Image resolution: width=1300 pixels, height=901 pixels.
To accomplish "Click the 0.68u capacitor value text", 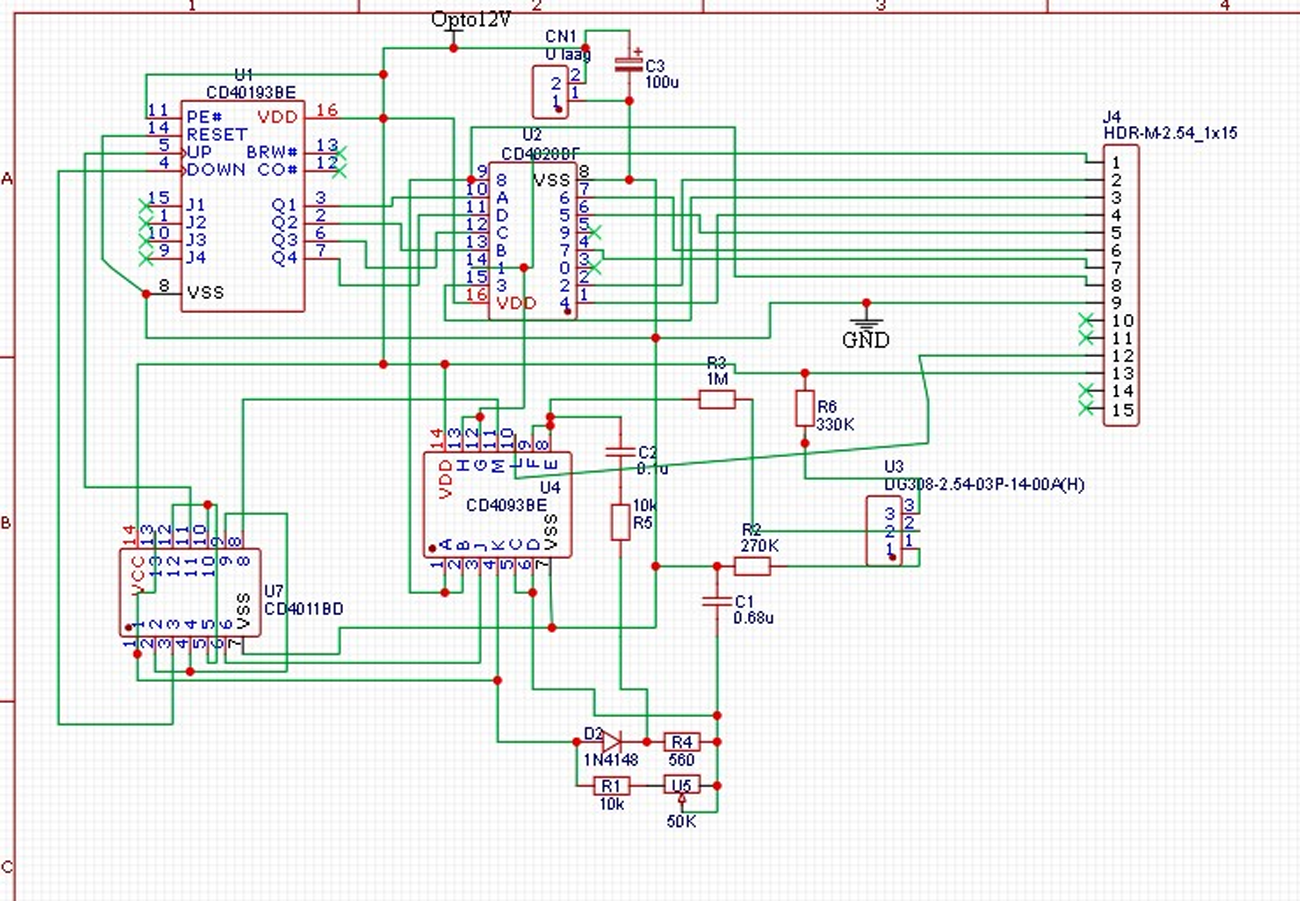I will point(754,617).
